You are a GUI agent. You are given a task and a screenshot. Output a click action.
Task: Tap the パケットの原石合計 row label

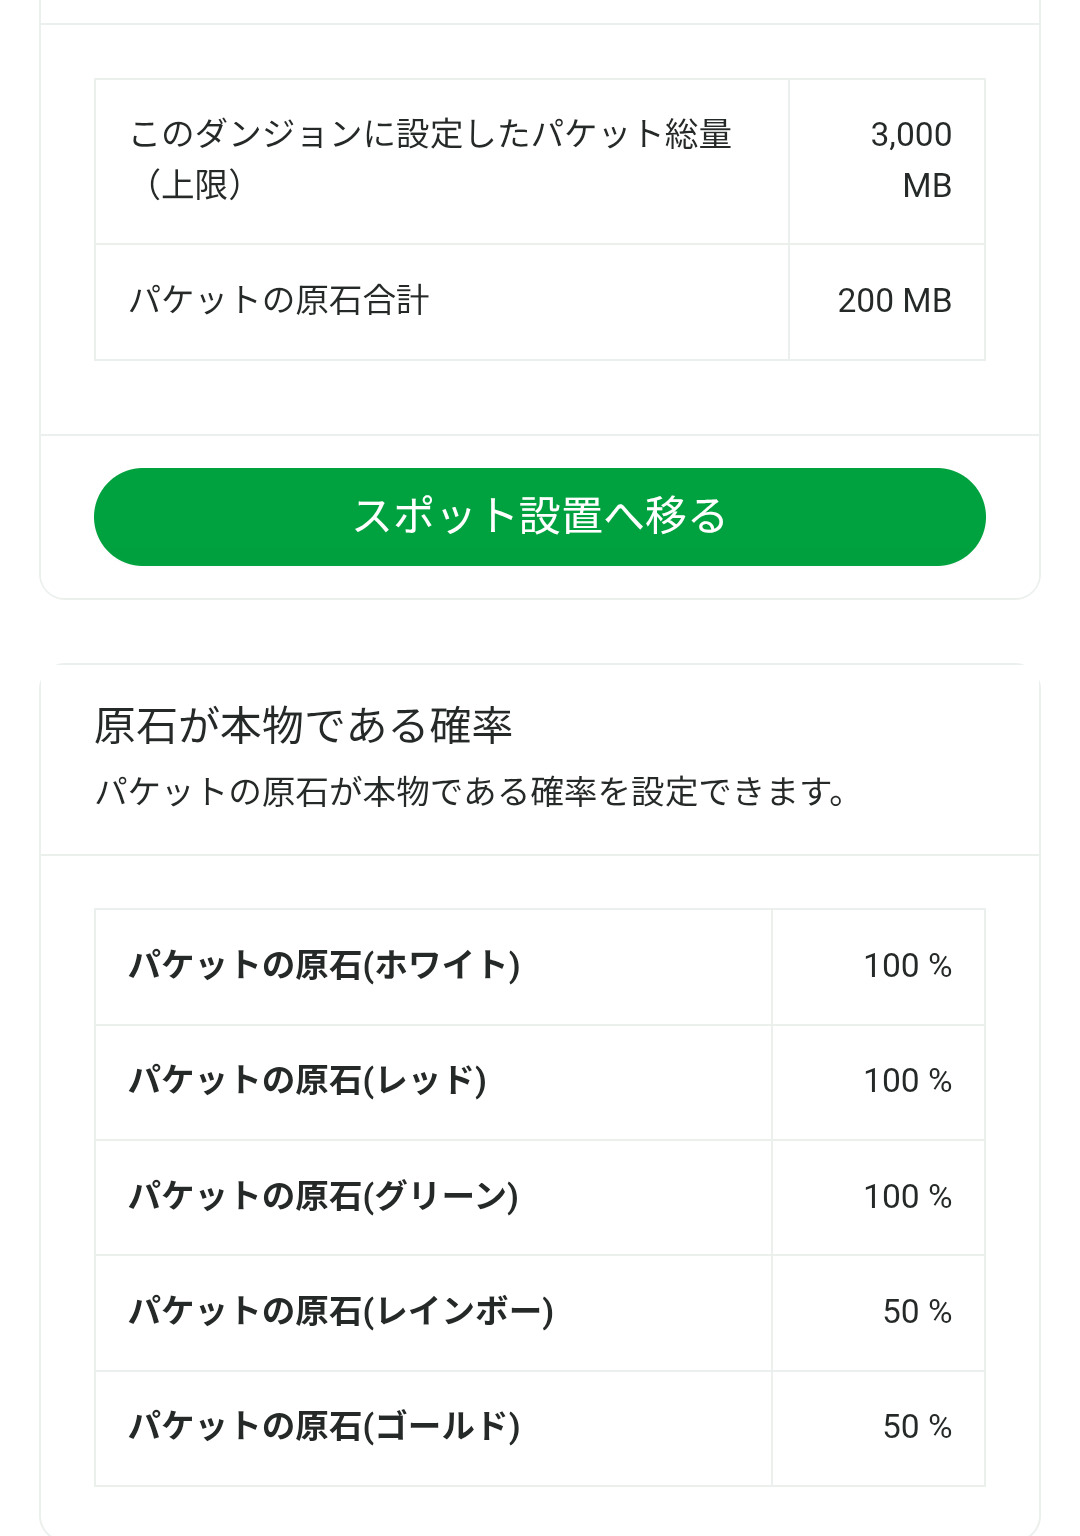pos(279,301)
